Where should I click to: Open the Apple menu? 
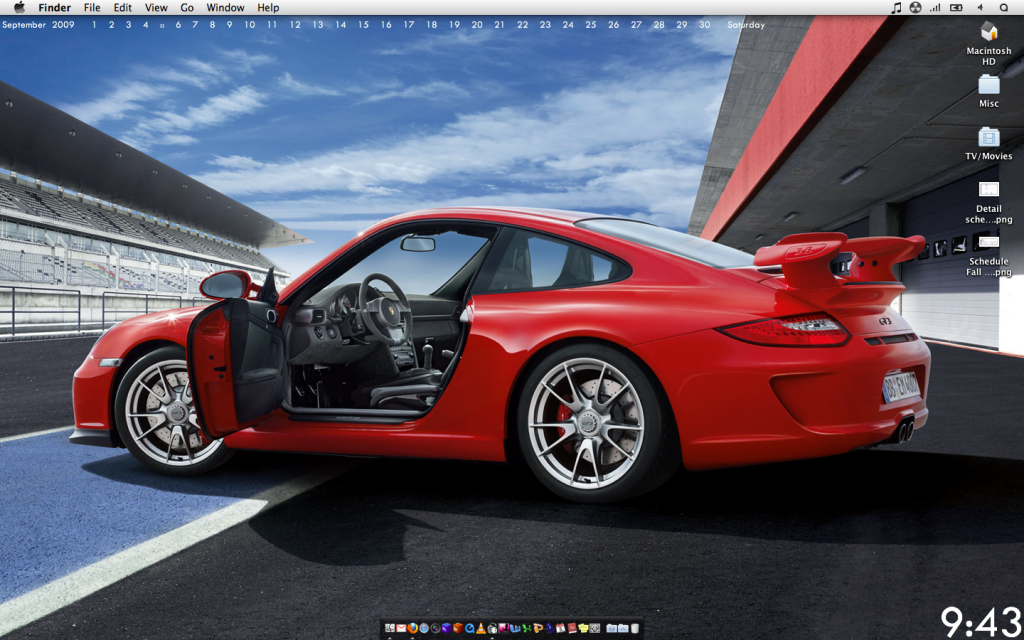click(18, 7)
